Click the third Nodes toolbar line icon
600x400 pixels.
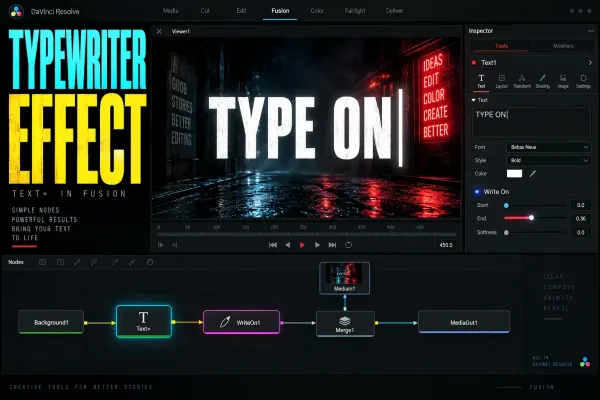tap(77, 262)
